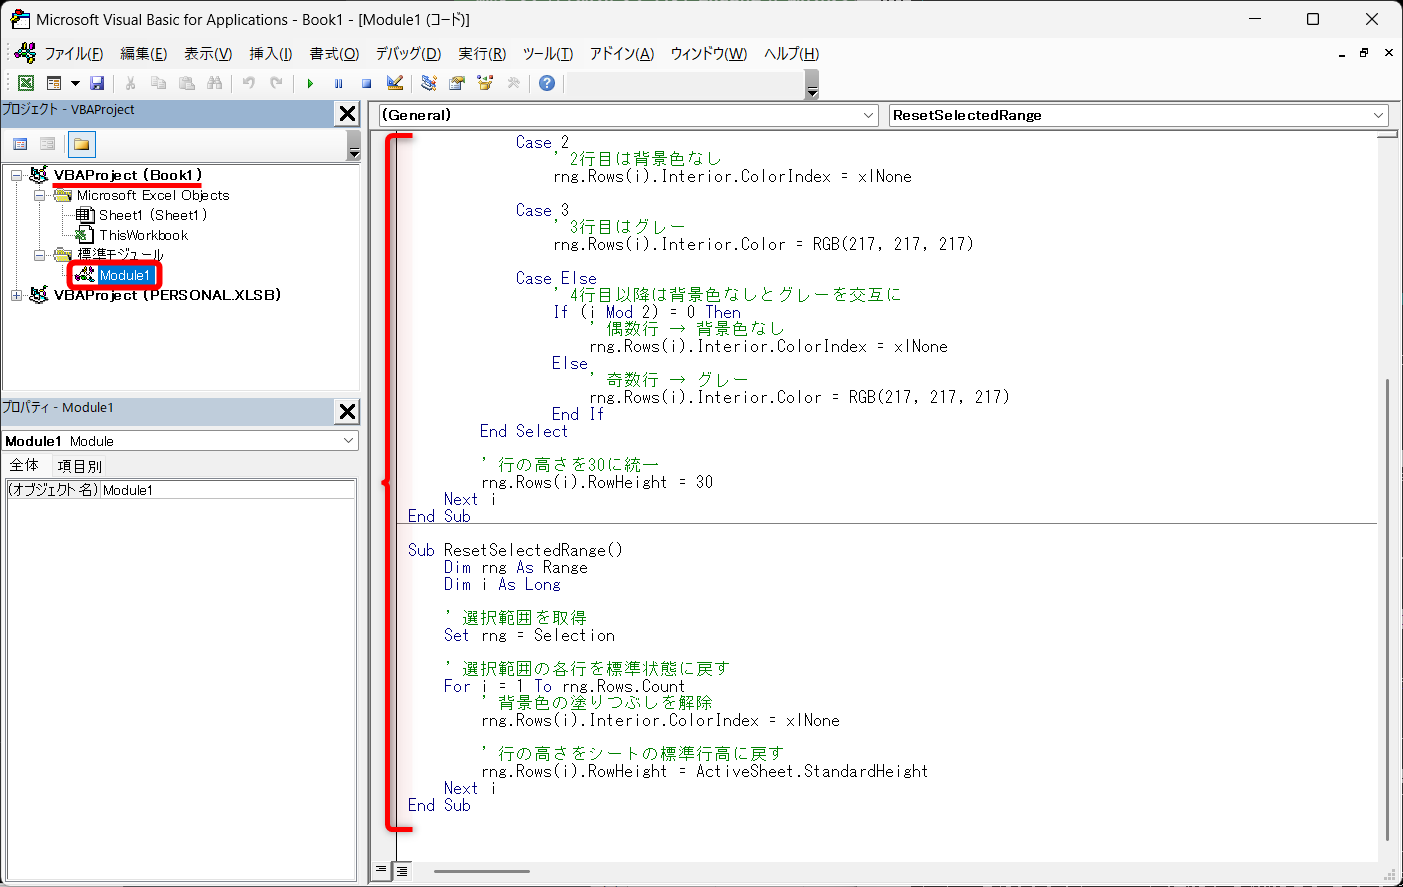Viewport: 1403px width, 887px height.
Task: Open Object Browser toolbar icon
Action: [x=485, y=83]
